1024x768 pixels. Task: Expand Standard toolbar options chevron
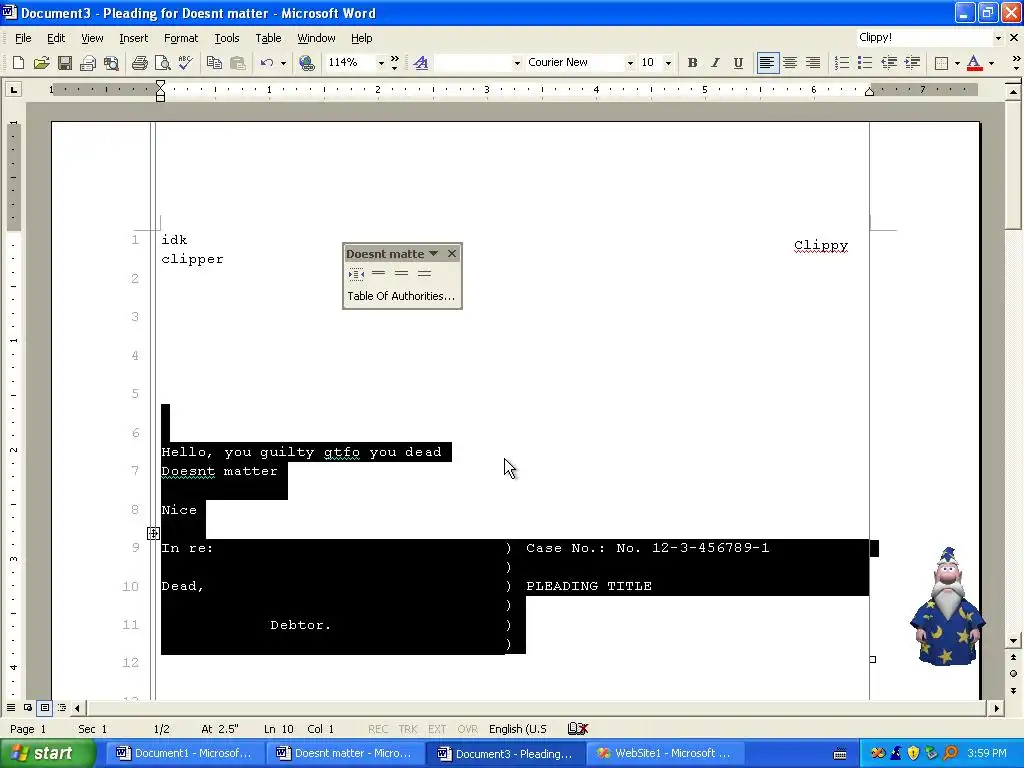394,63
